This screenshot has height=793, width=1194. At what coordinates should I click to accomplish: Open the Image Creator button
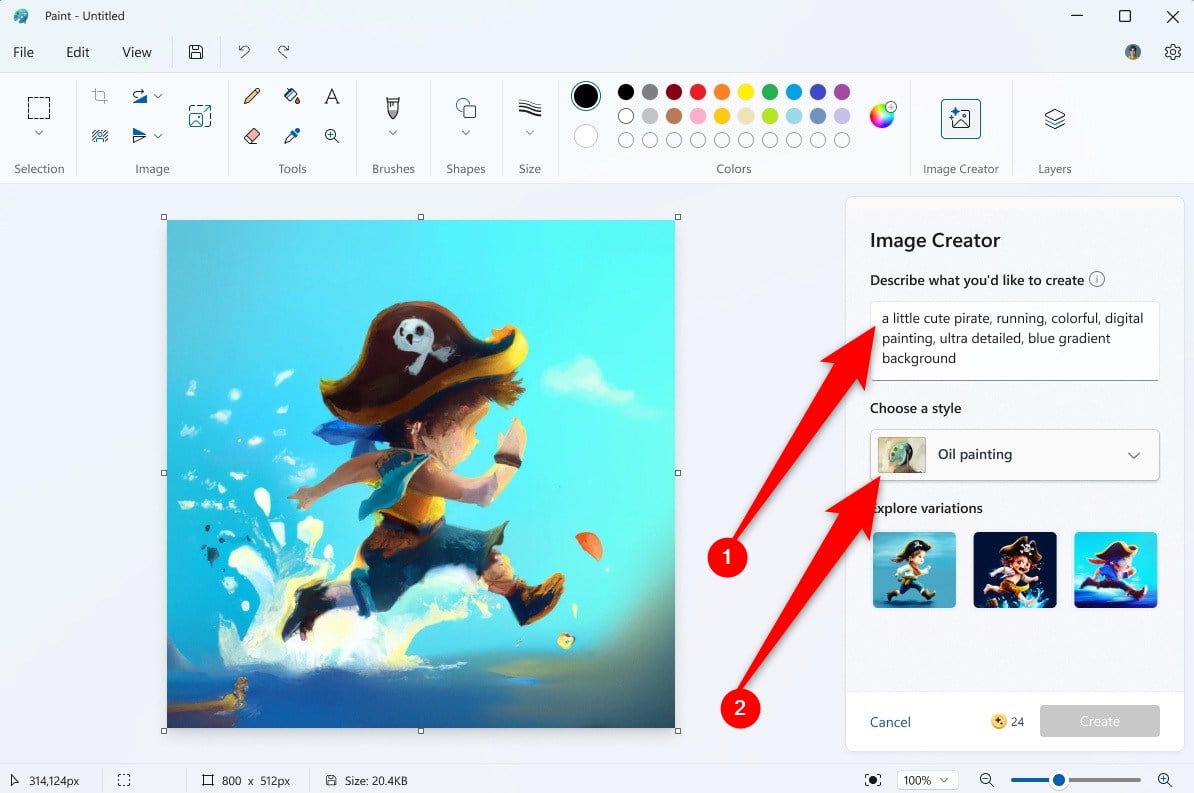pos(960,119)
